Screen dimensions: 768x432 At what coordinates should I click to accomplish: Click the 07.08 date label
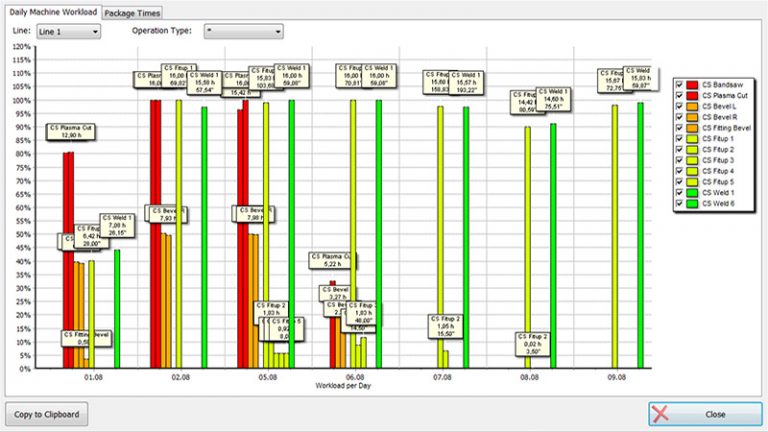(442, 377)
